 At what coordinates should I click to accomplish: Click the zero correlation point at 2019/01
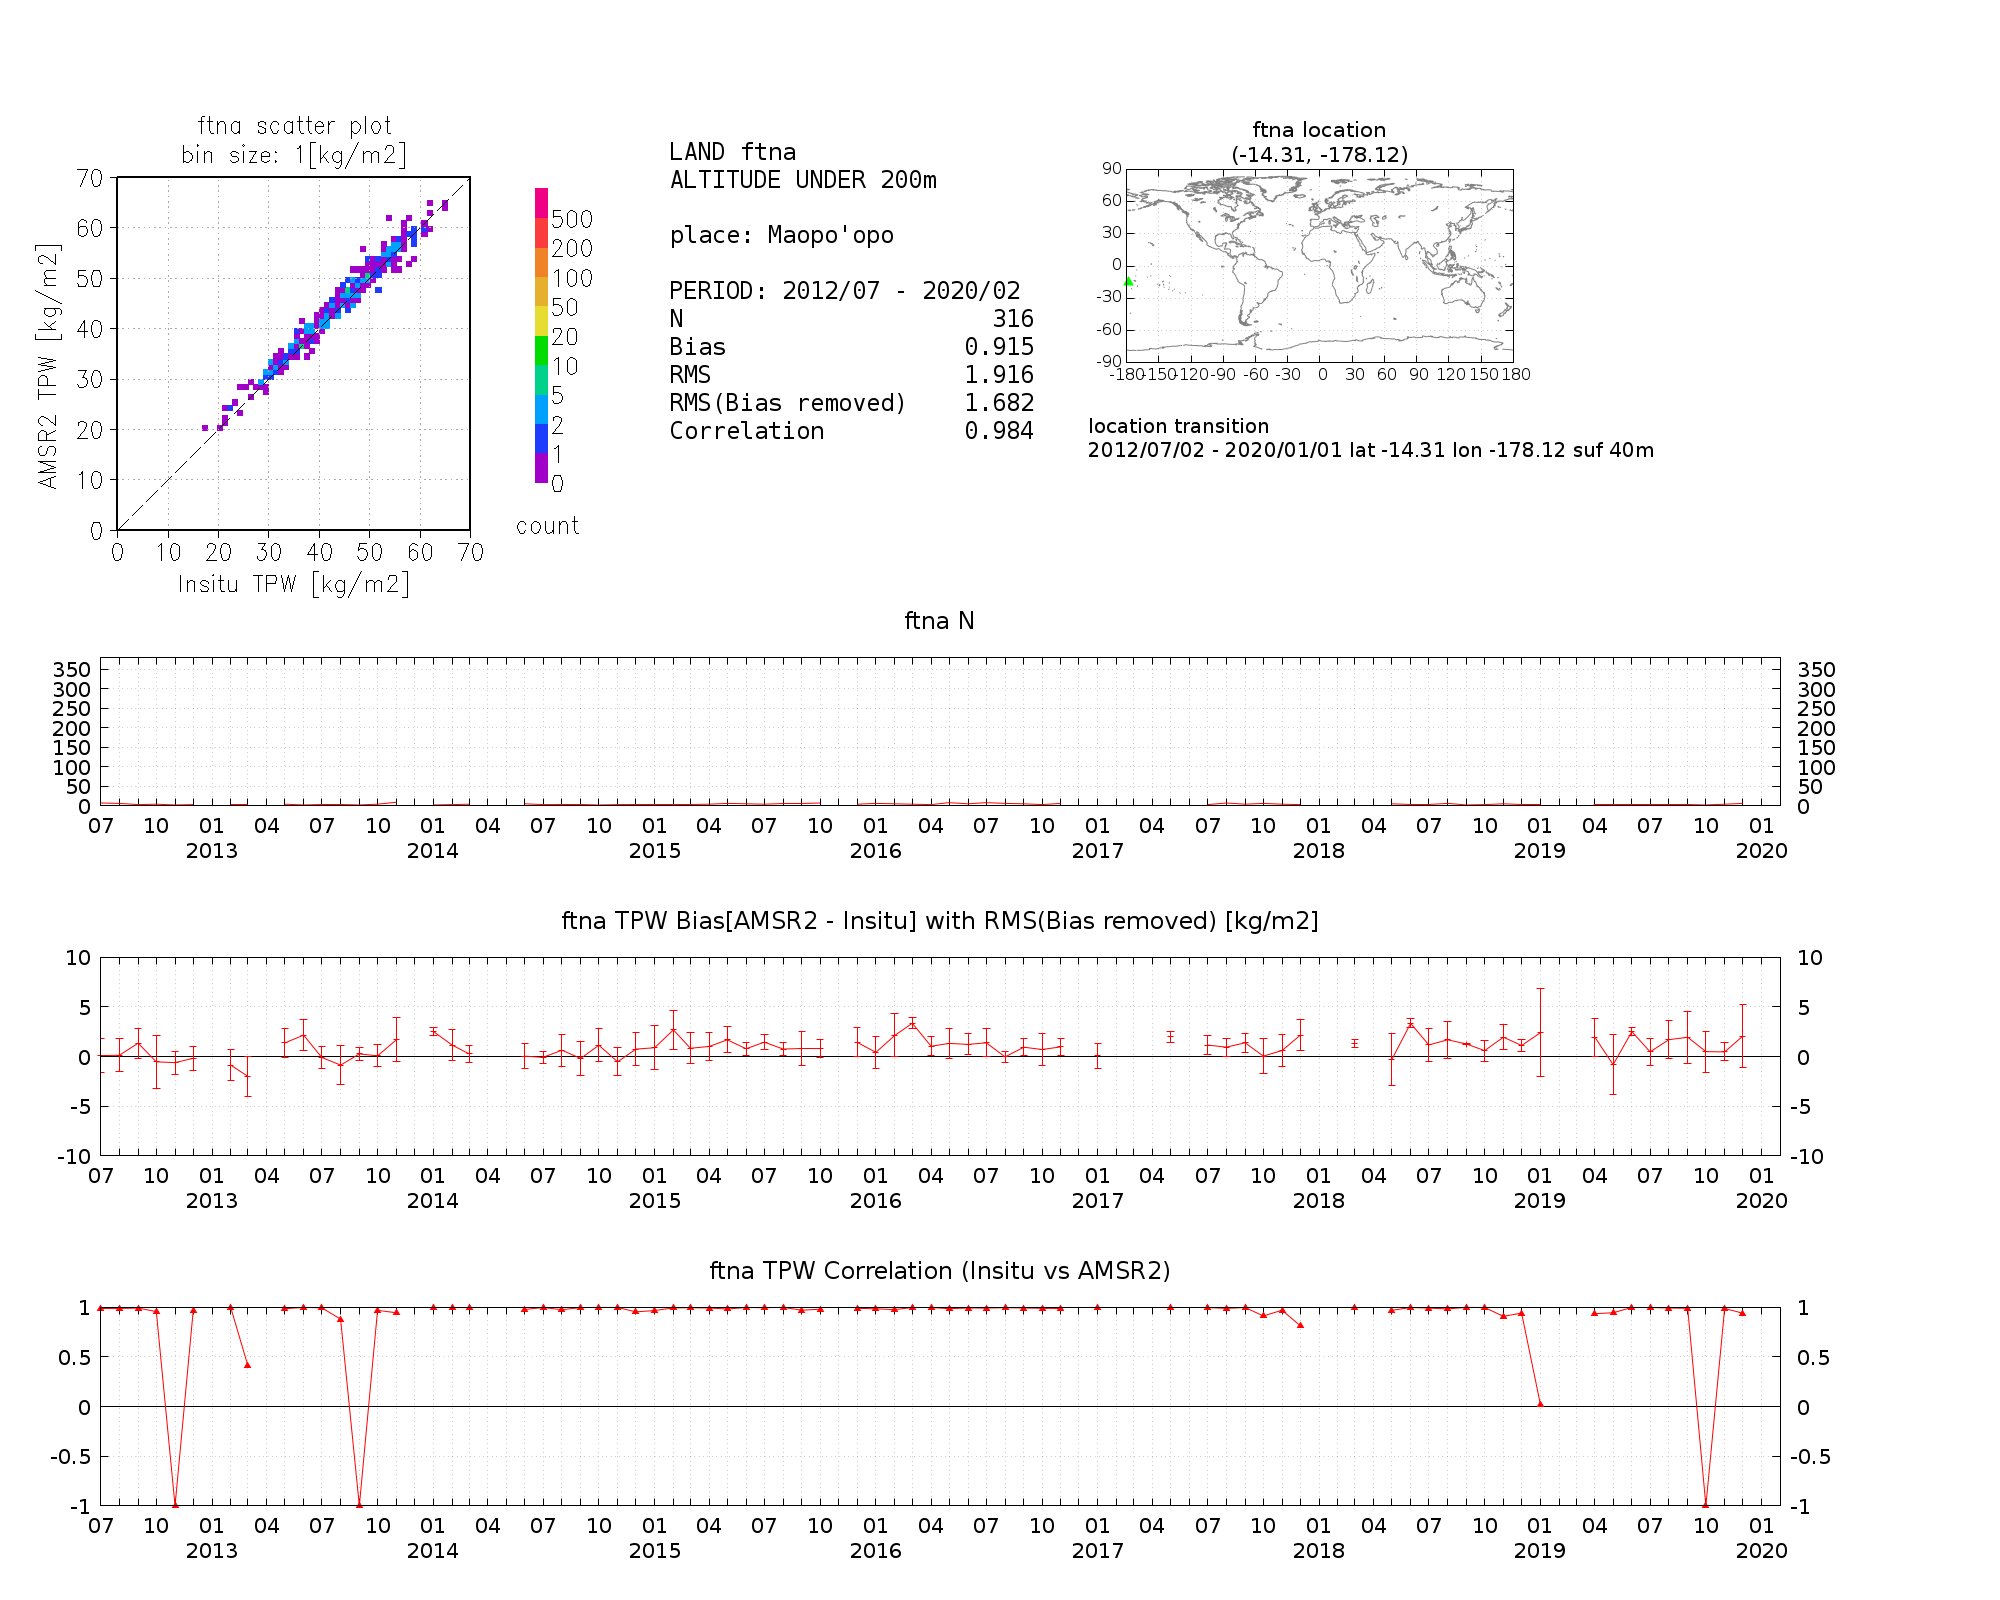(1540, 1404)
